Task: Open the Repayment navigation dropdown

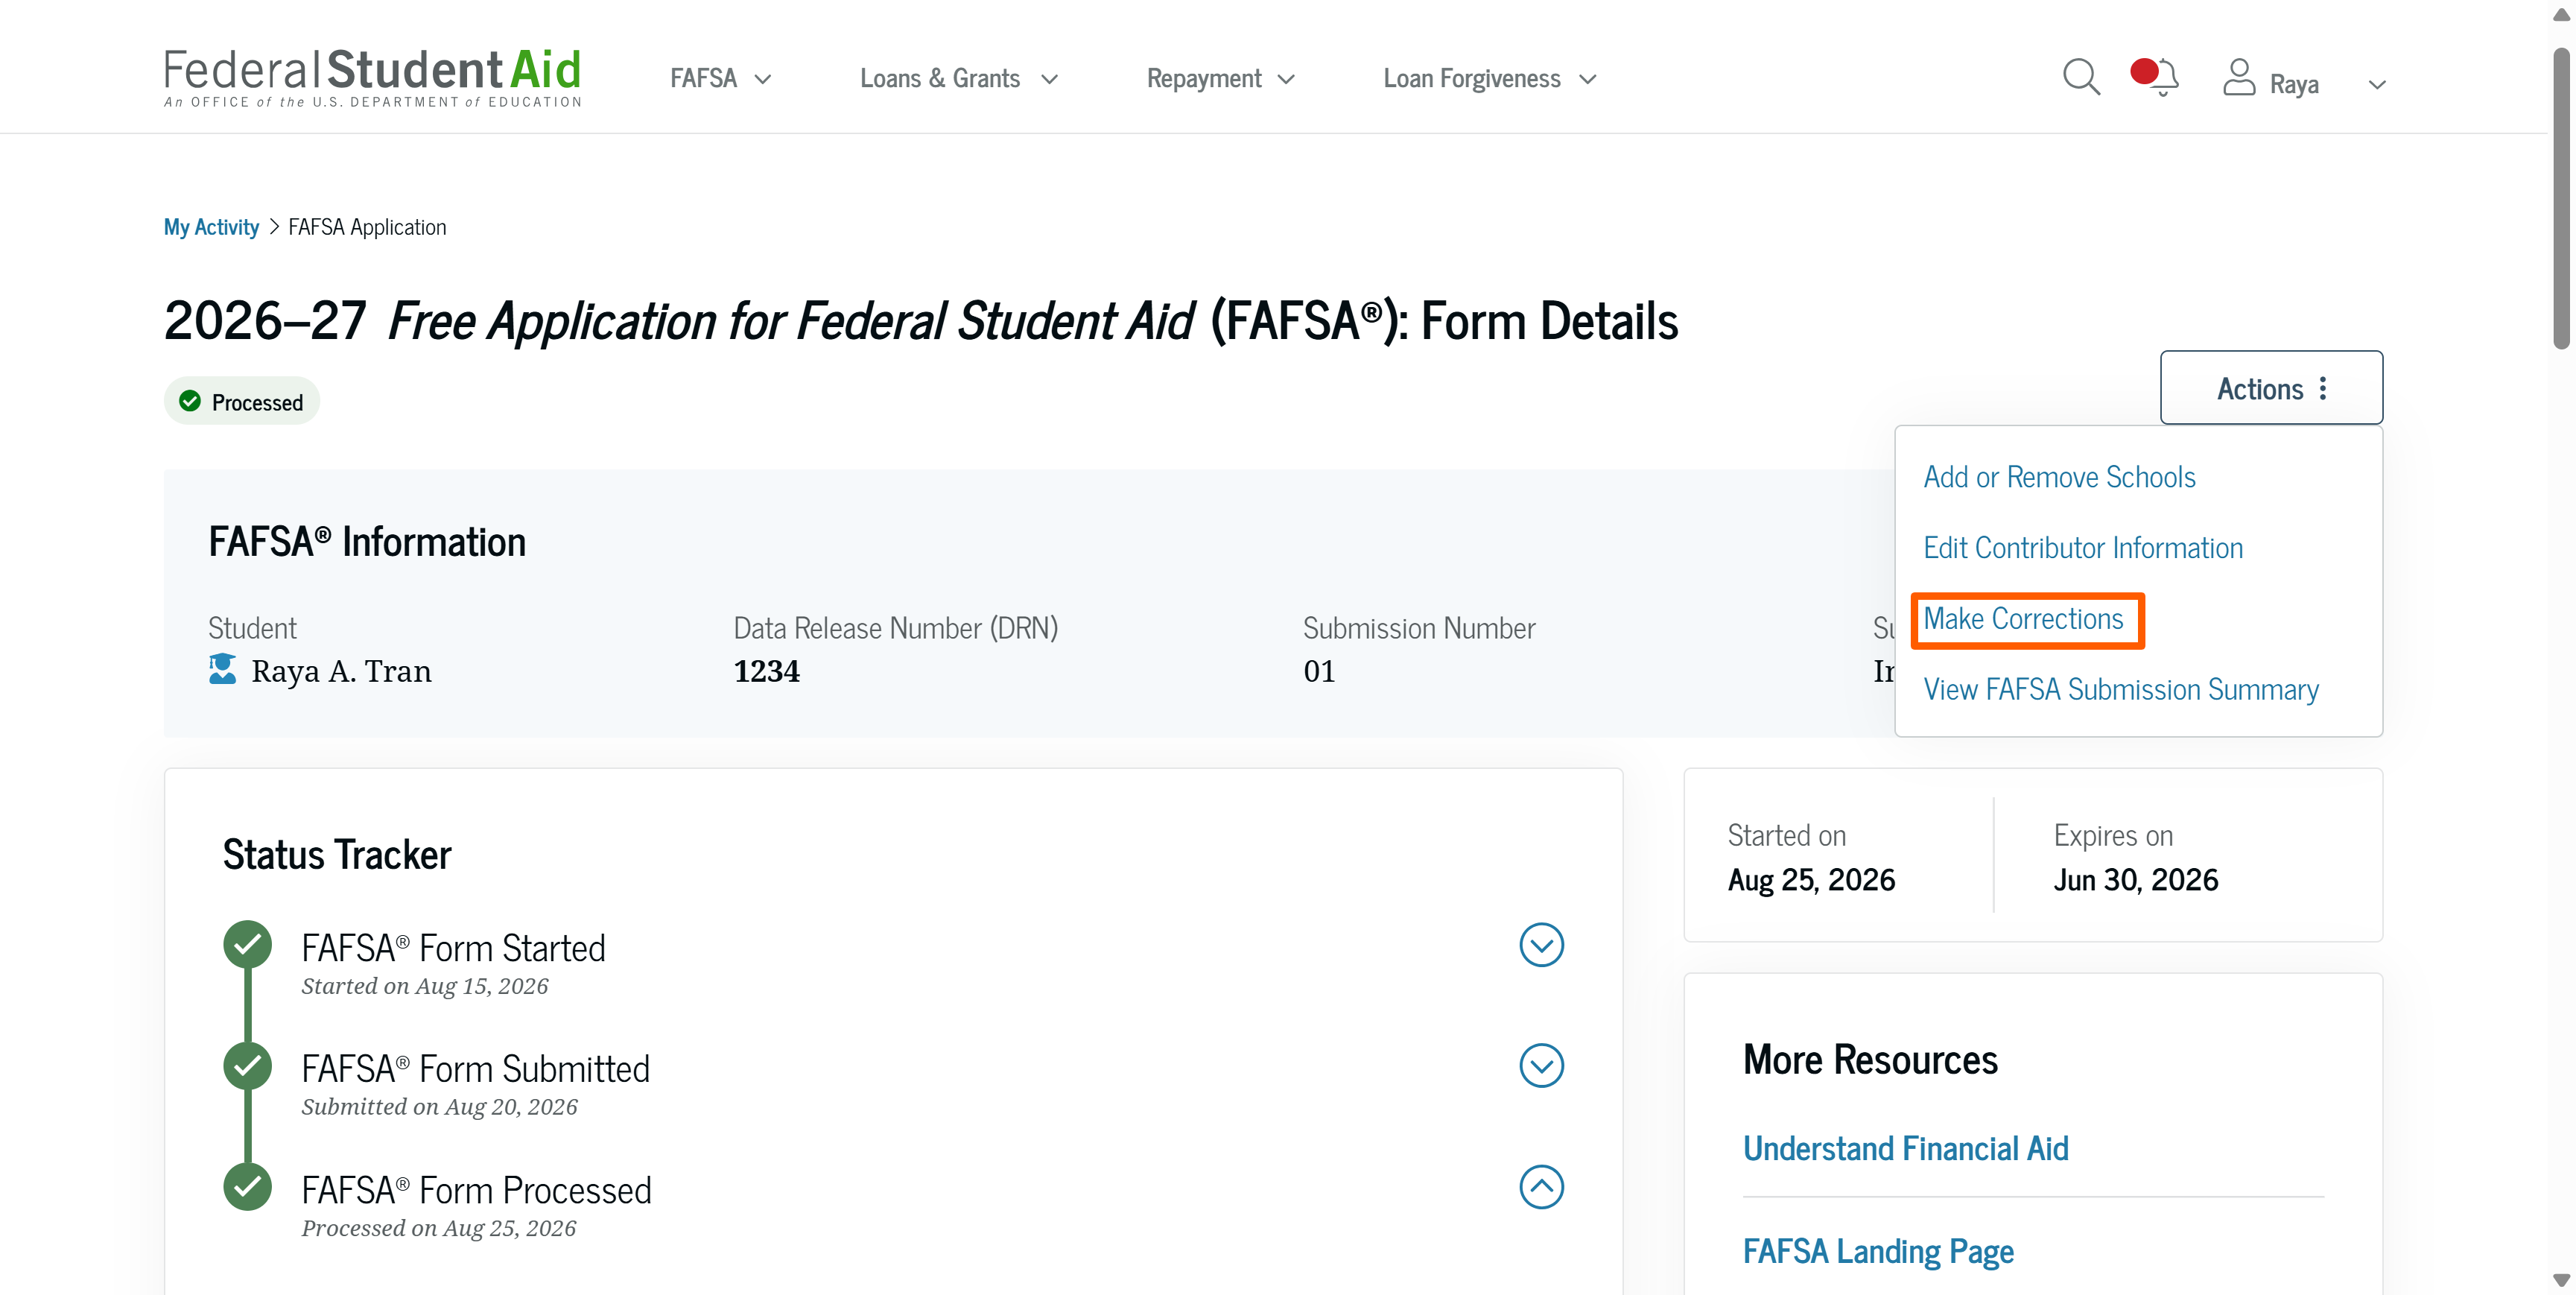Action: pos(1221,78)
